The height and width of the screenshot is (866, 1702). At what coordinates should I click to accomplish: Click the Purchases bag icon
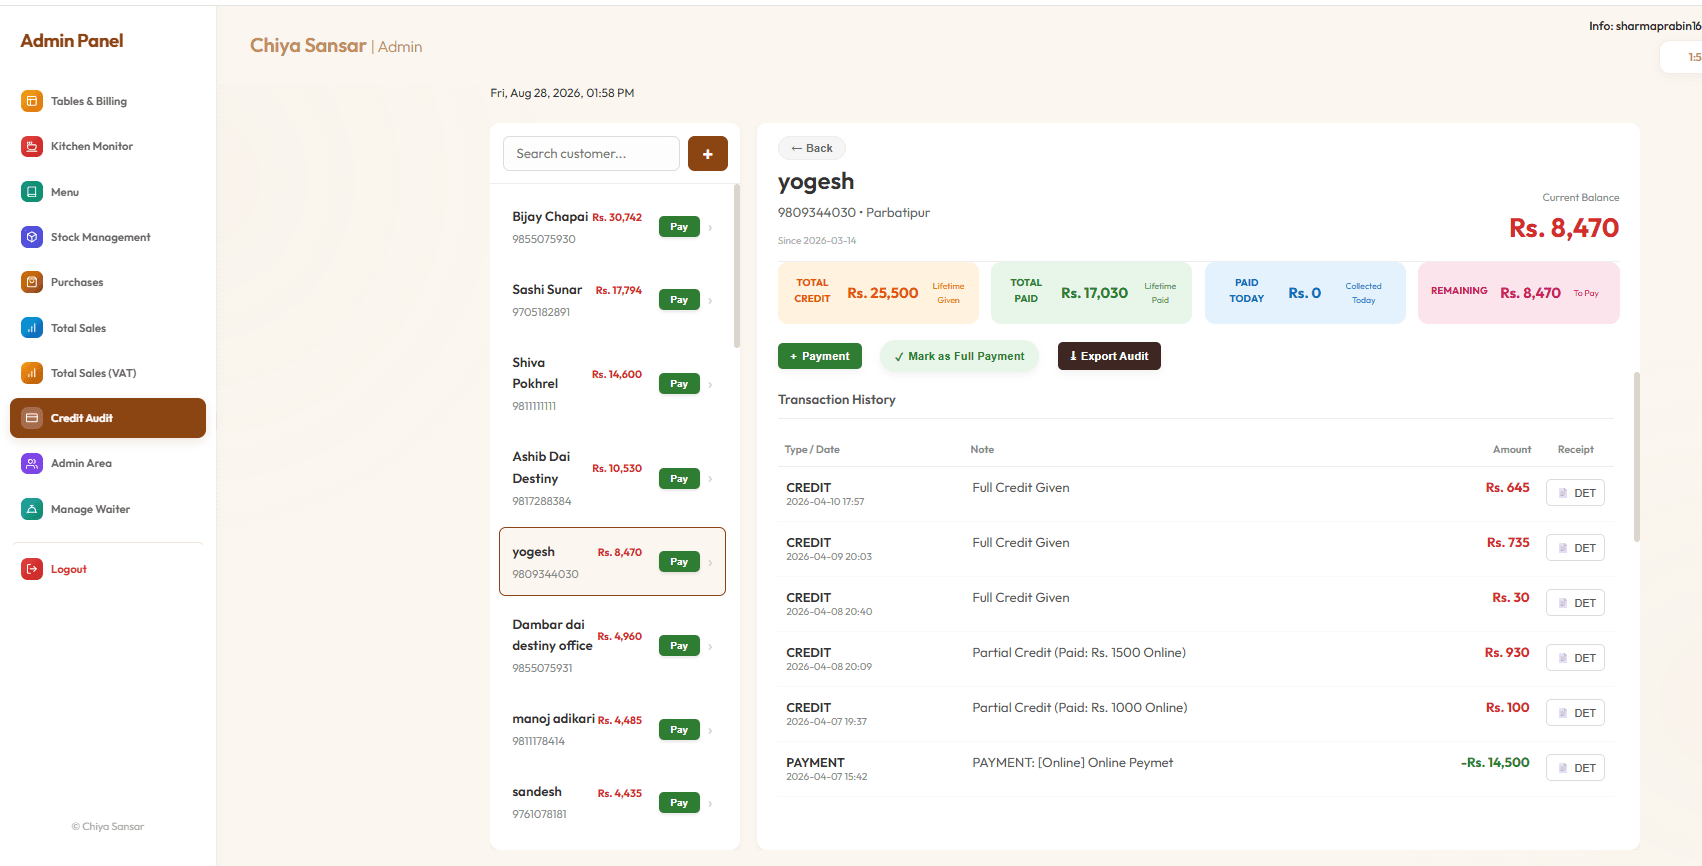click(32, 282)
